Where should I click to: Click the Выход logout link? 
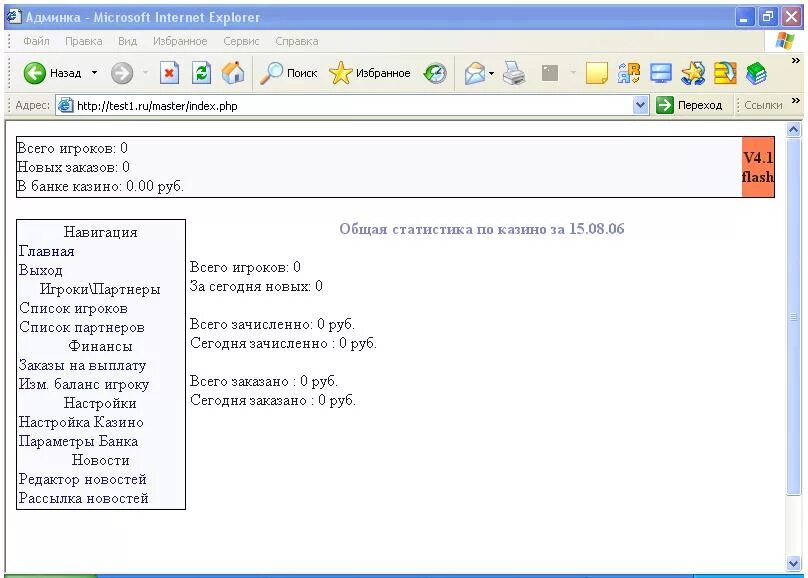[x=41, y=270]
